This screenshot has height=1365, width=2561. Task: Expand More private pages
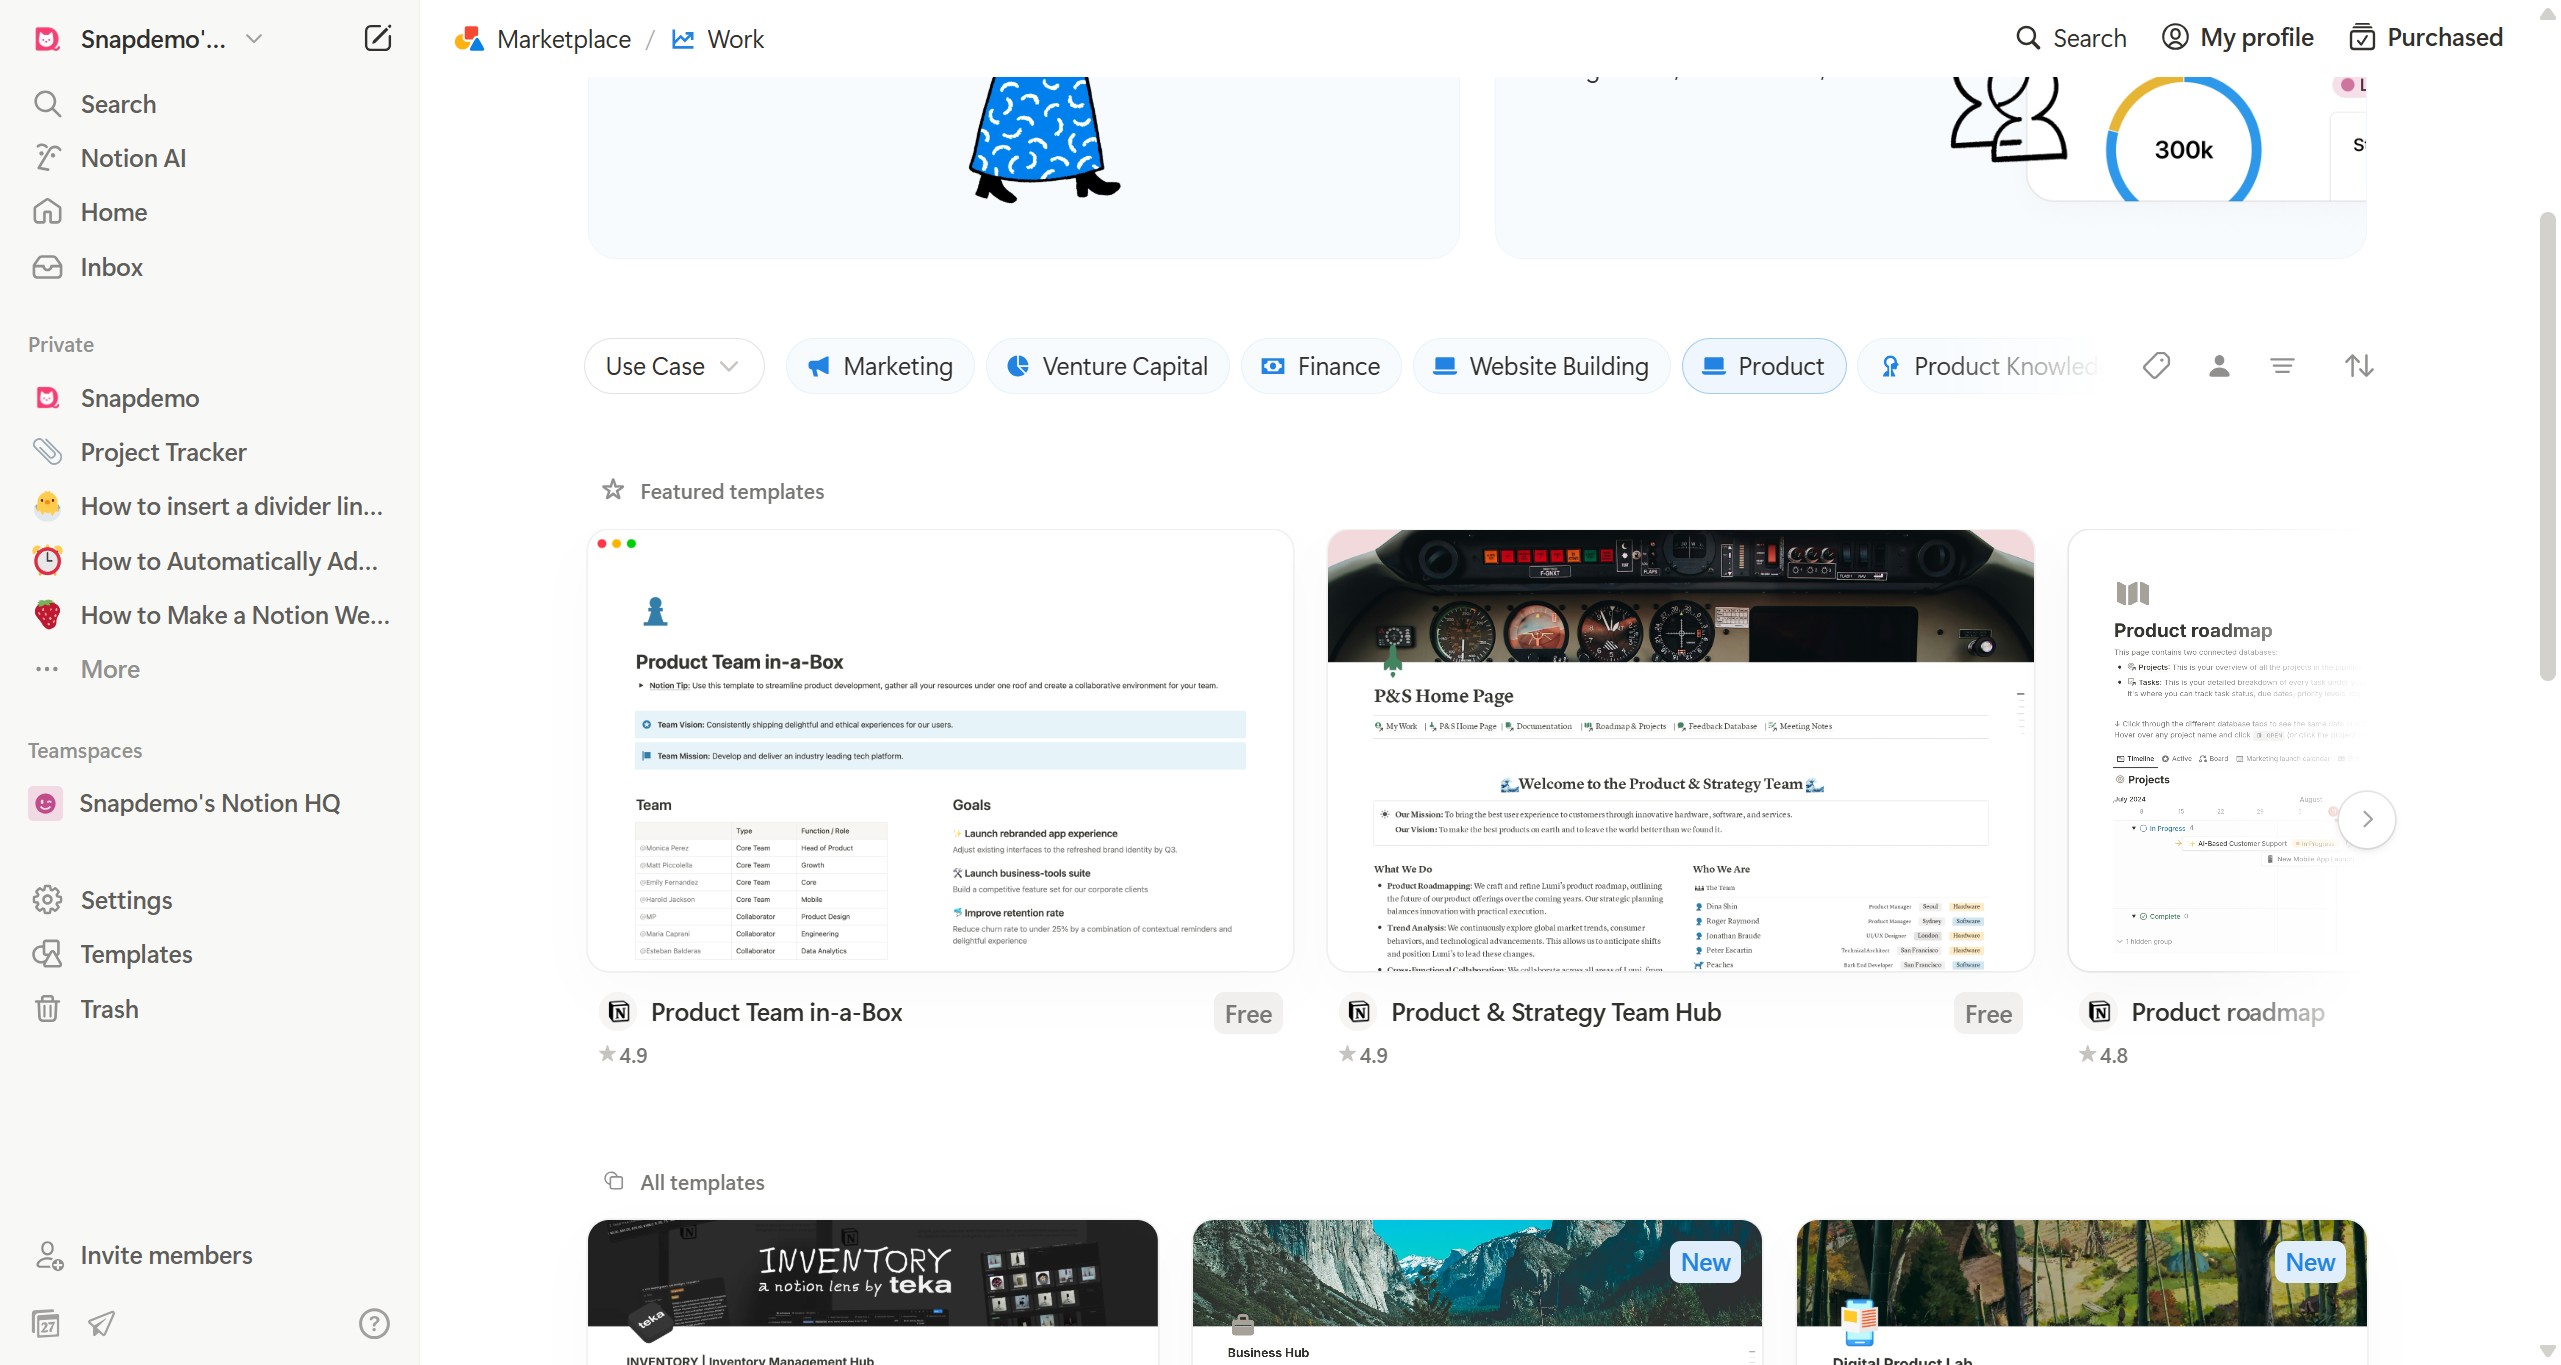(210, 669)
